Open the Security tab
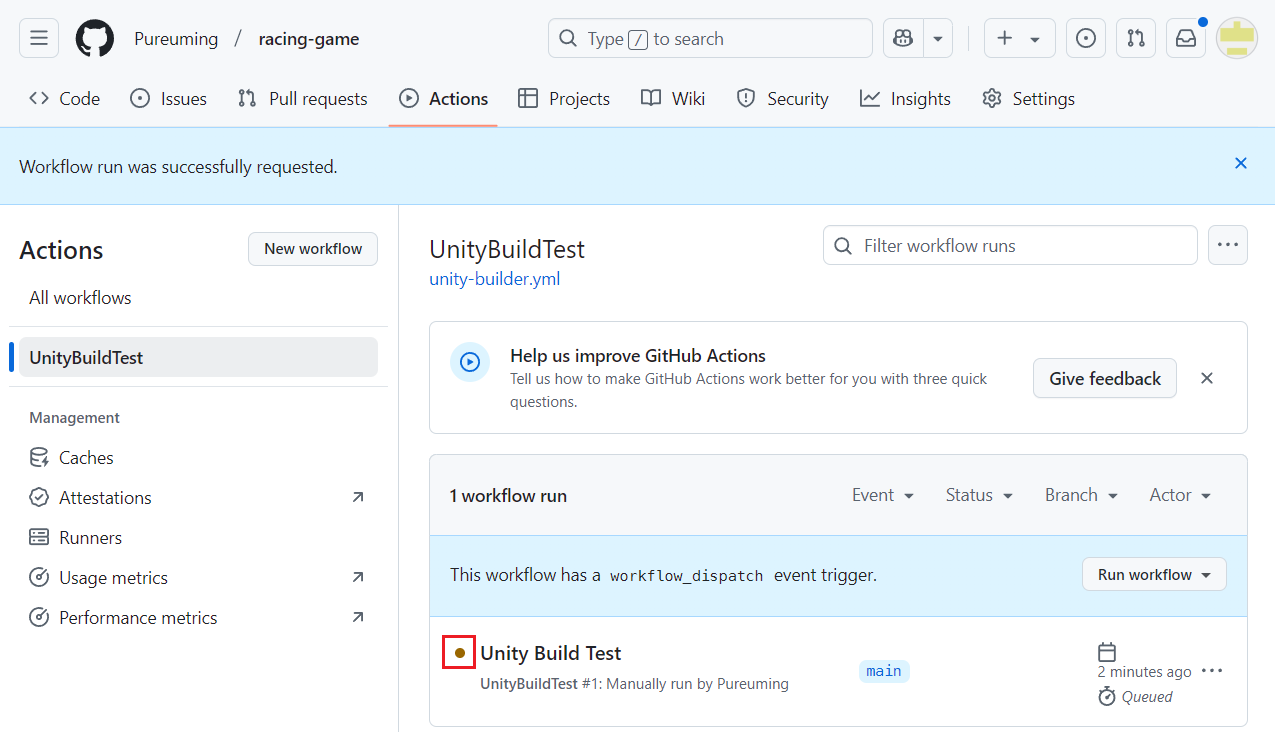The image size is (1275, 732). pyautogui.click(x=783, y=98)
